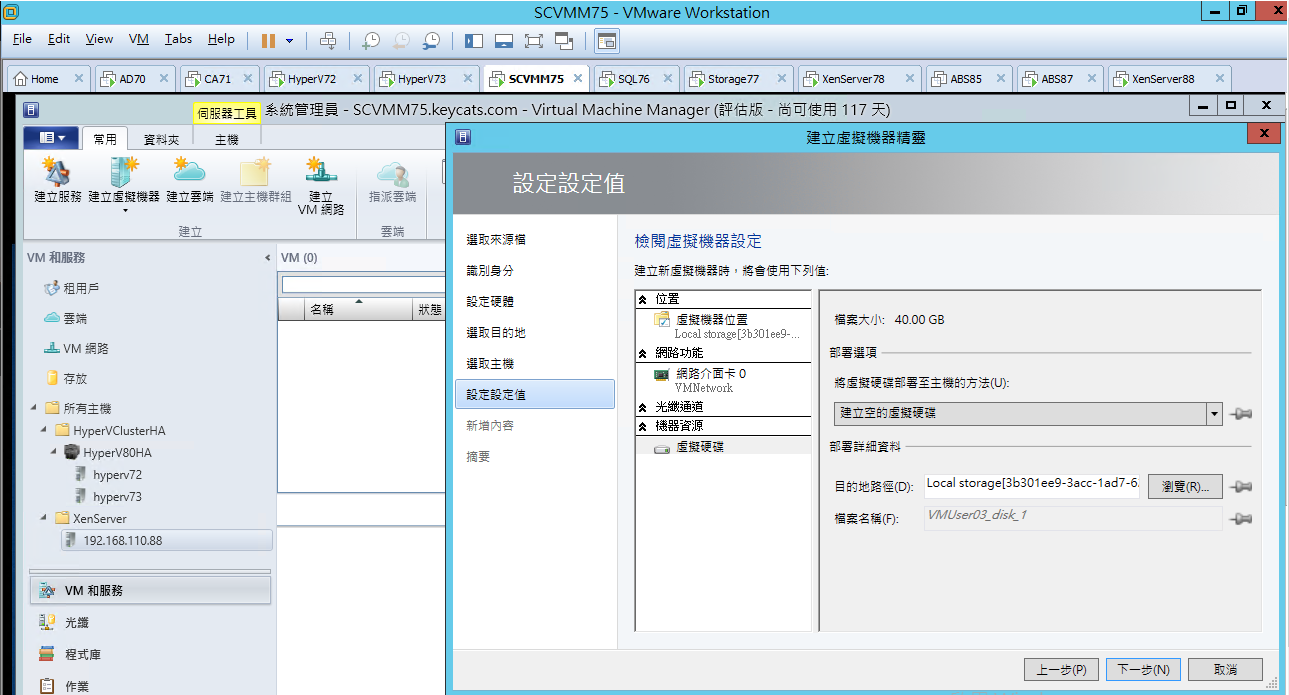Select host 192.168.110.88 in the tree
This screenshot has width=1289, height=695.
point(166,540)
